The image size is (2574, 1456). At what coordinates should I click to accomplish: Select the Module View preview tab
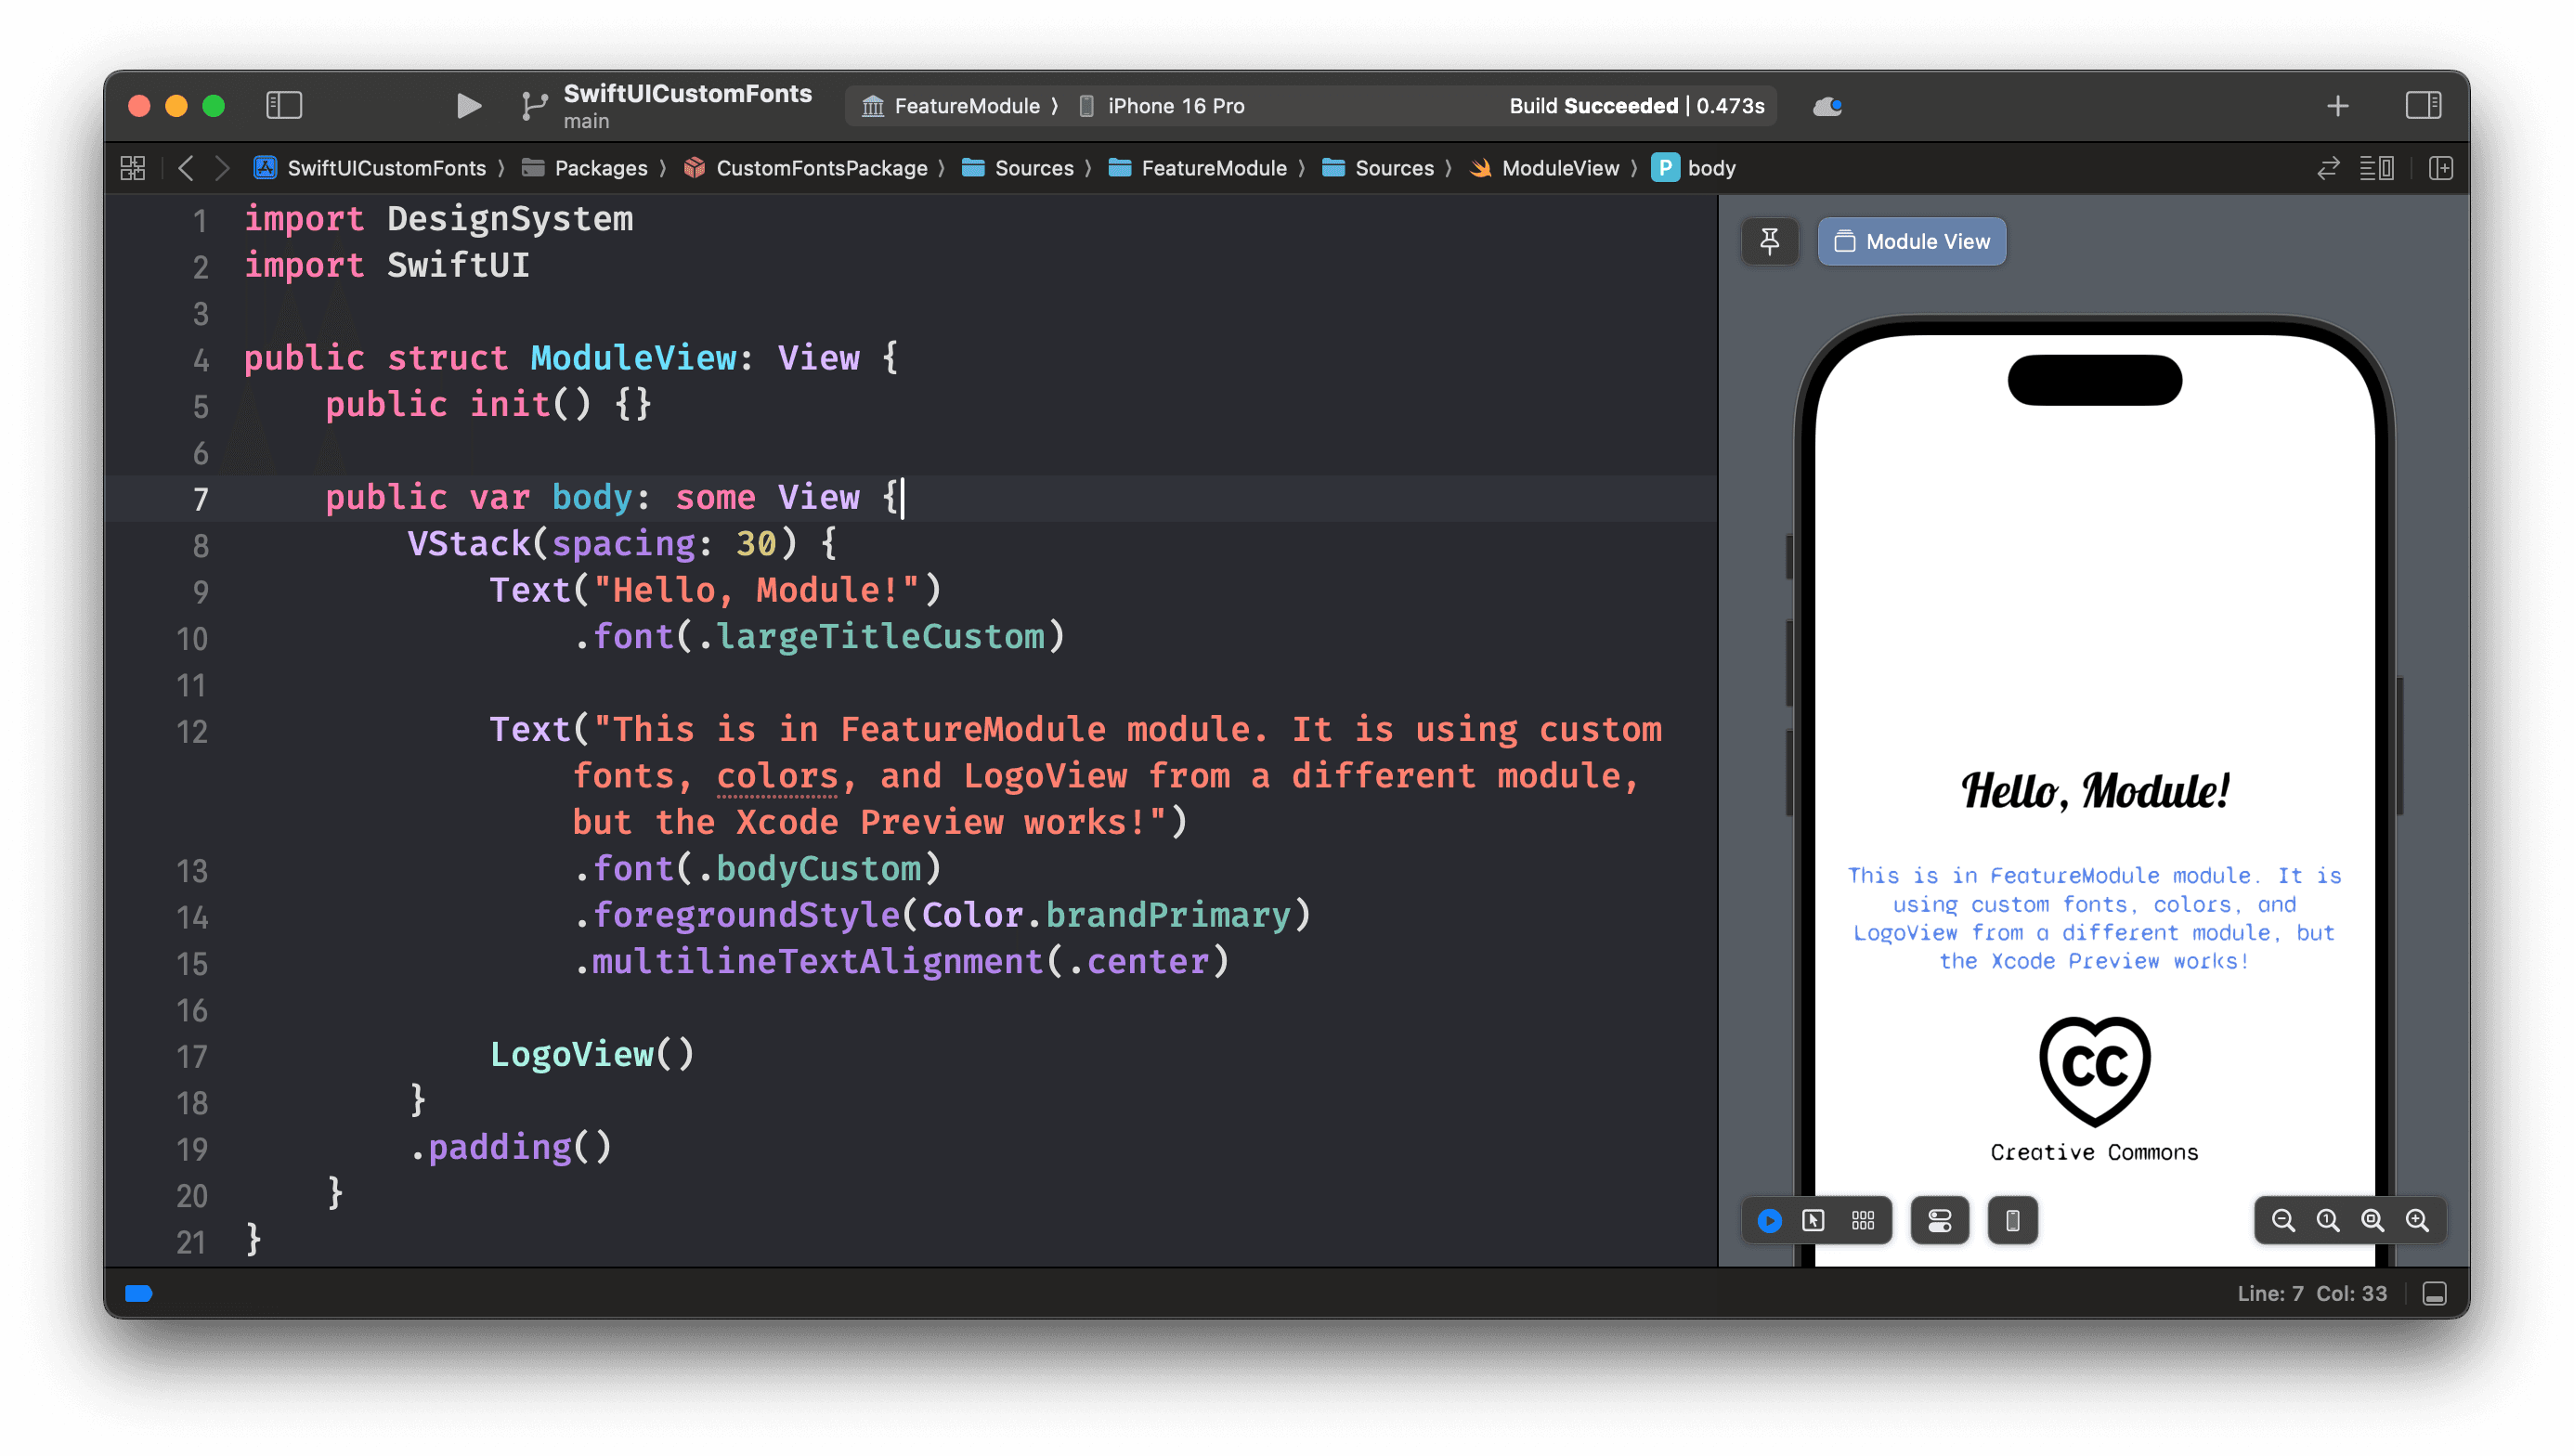(1911, 241)
